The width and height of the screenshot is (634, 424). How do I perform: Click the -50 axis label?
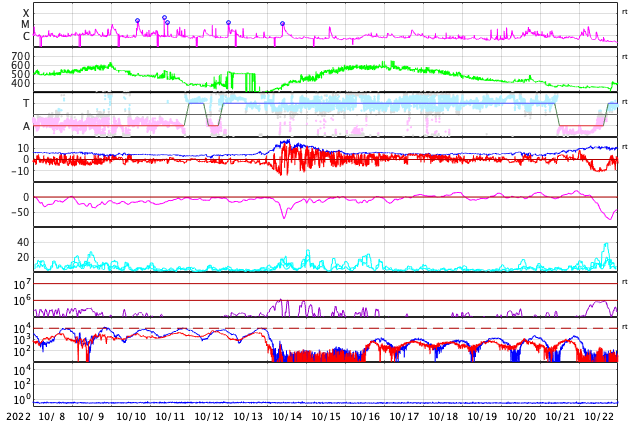click(x=20, y=212)
